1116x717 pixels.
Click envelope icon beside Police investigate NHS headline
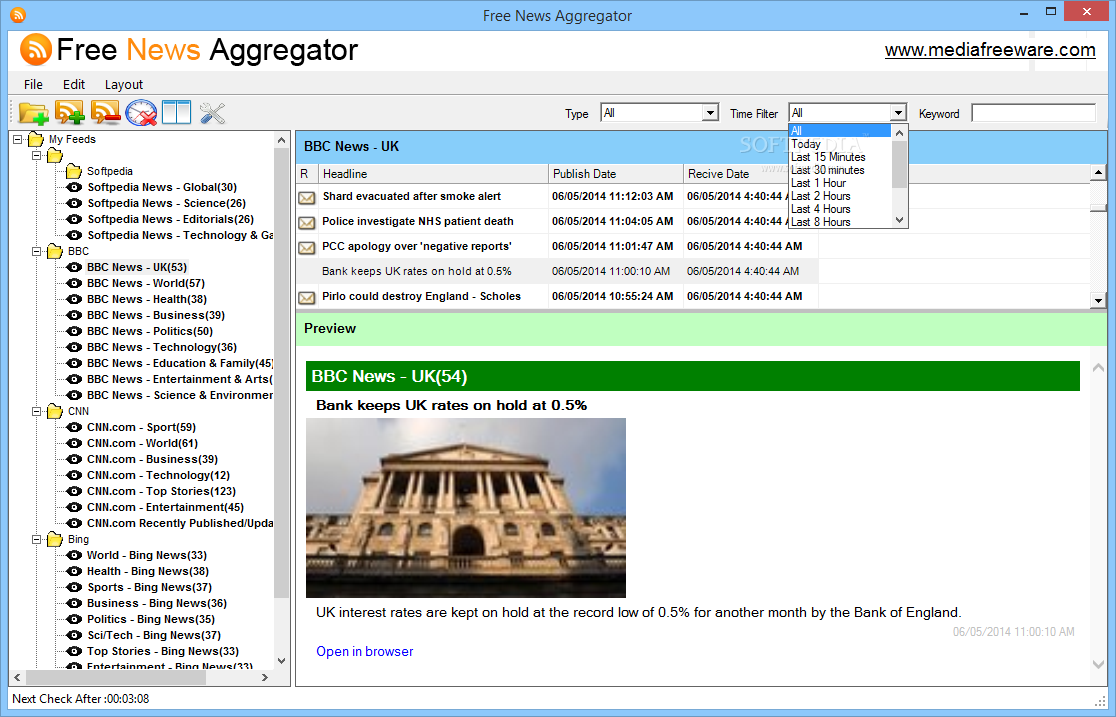[x=307, y=223]
